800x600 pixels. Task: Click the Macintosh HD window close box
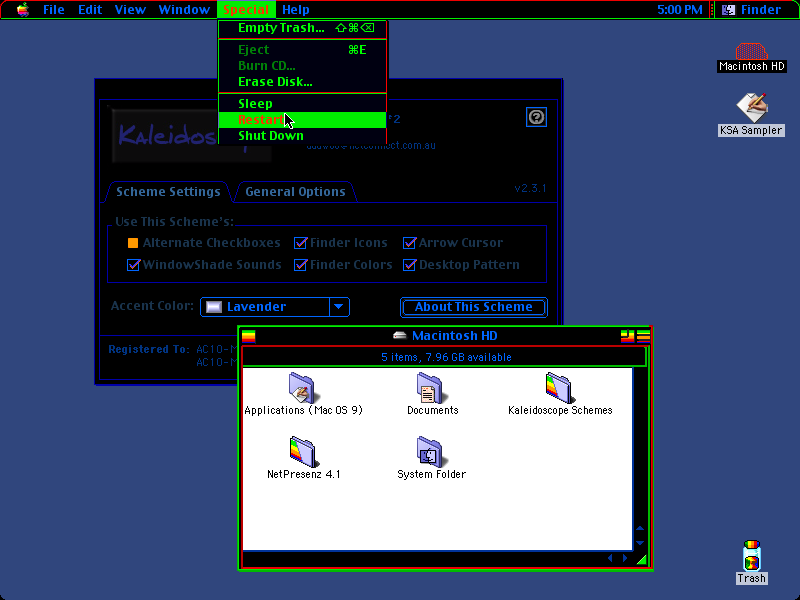click(x=248, y=336)
